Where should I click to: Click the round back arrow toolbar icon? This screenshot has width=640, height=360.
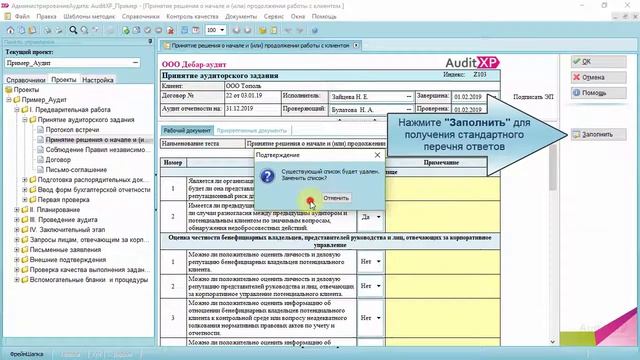click(236, 30)
